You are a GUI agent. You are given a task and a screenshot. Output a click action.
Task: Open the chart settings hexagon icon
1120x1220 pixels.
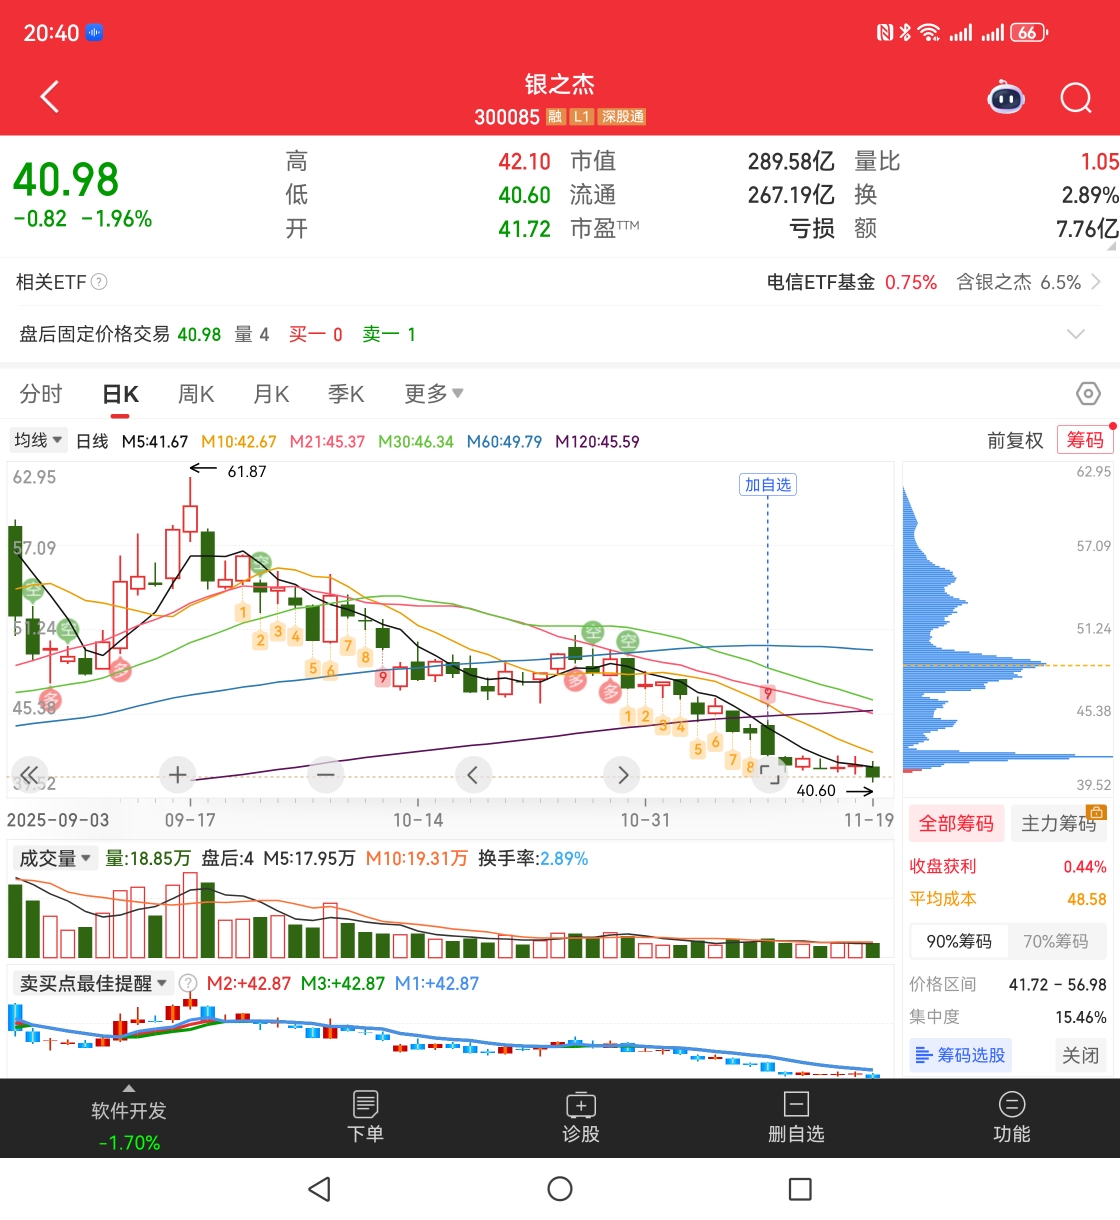pyautogui.click(x=1088, y=394)
